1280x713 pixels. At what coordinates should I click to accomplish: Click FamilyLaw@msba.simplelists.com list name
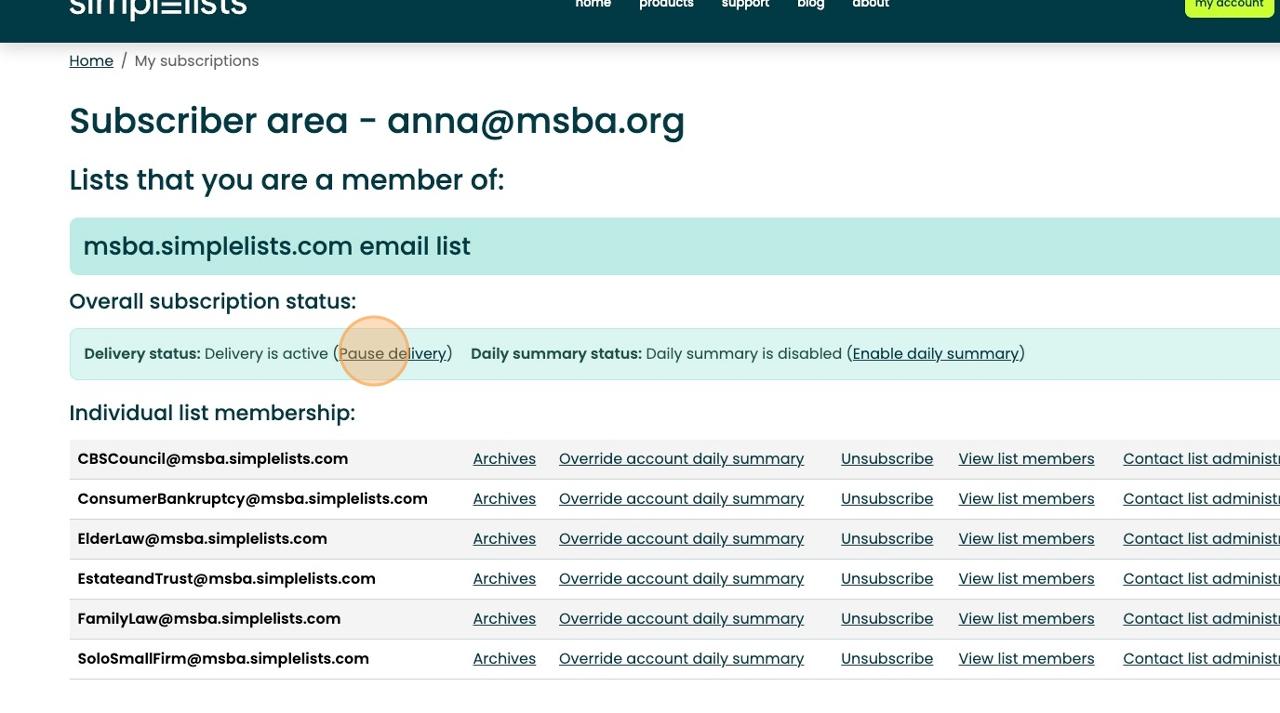point(209,619)
